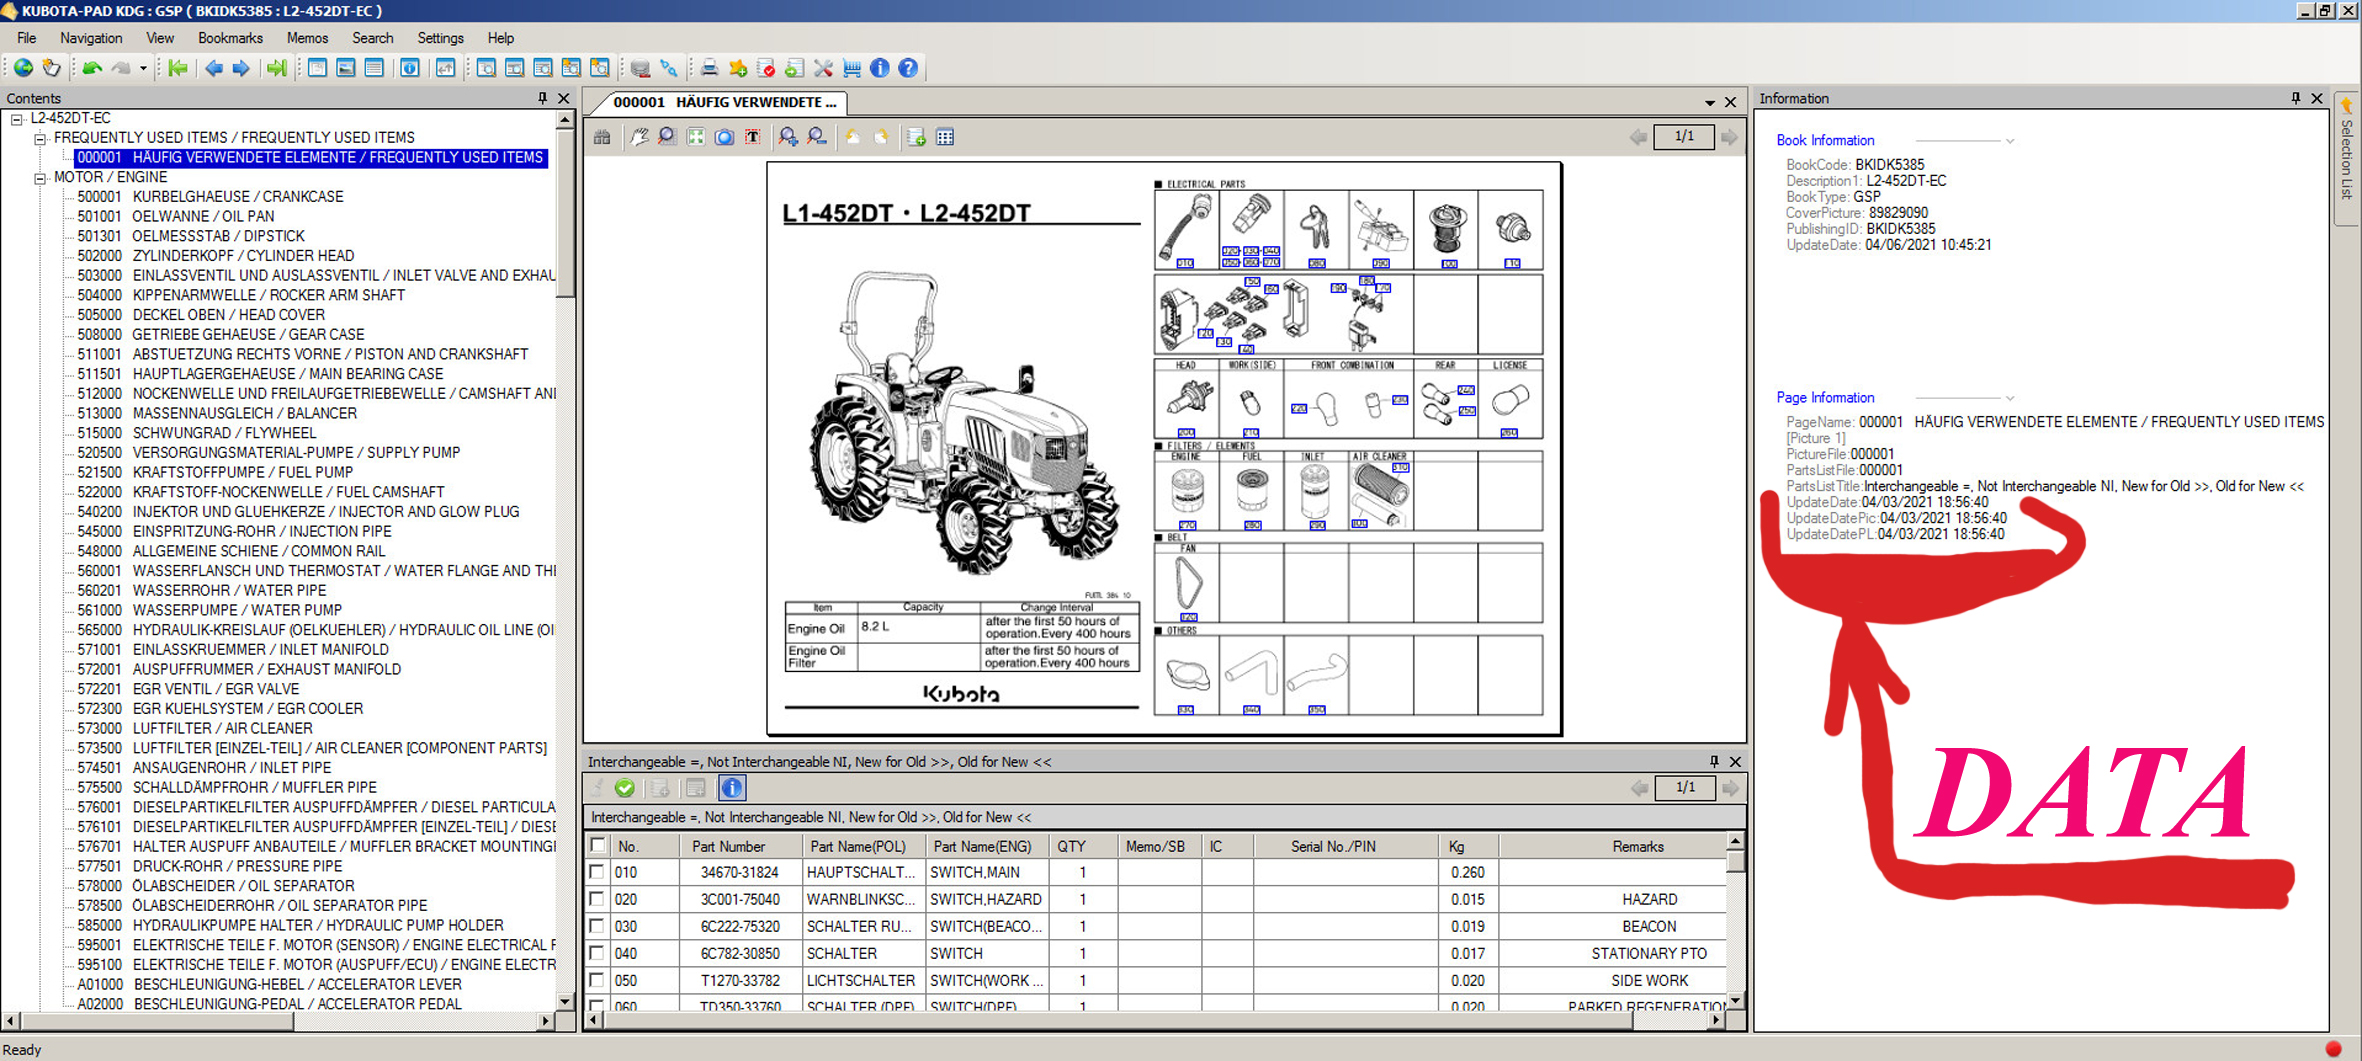Click the binoculars find icon
Viewport: 2362px width, 1061px height.
[x=602, y=137]
